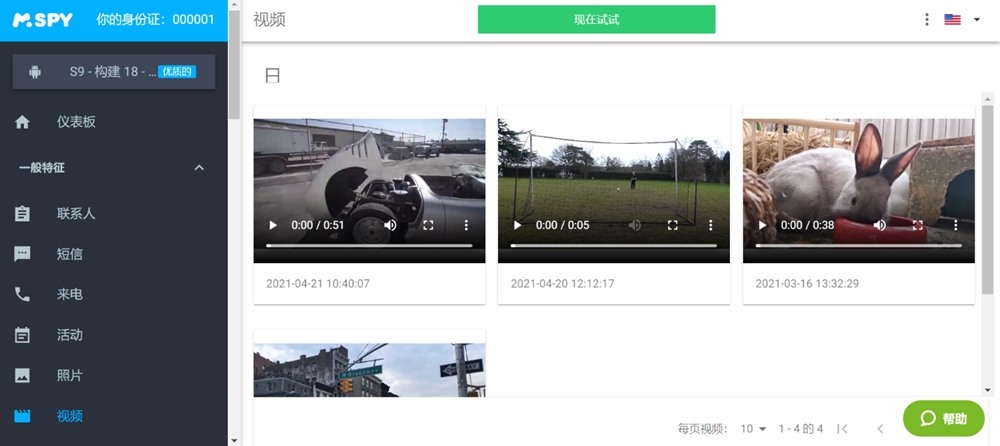This screenshot has width=1000, height=446.
Task: Click the timestamp 2021-04-21 10:40:07
Action: pyautogui.click(x=318, y=283)
